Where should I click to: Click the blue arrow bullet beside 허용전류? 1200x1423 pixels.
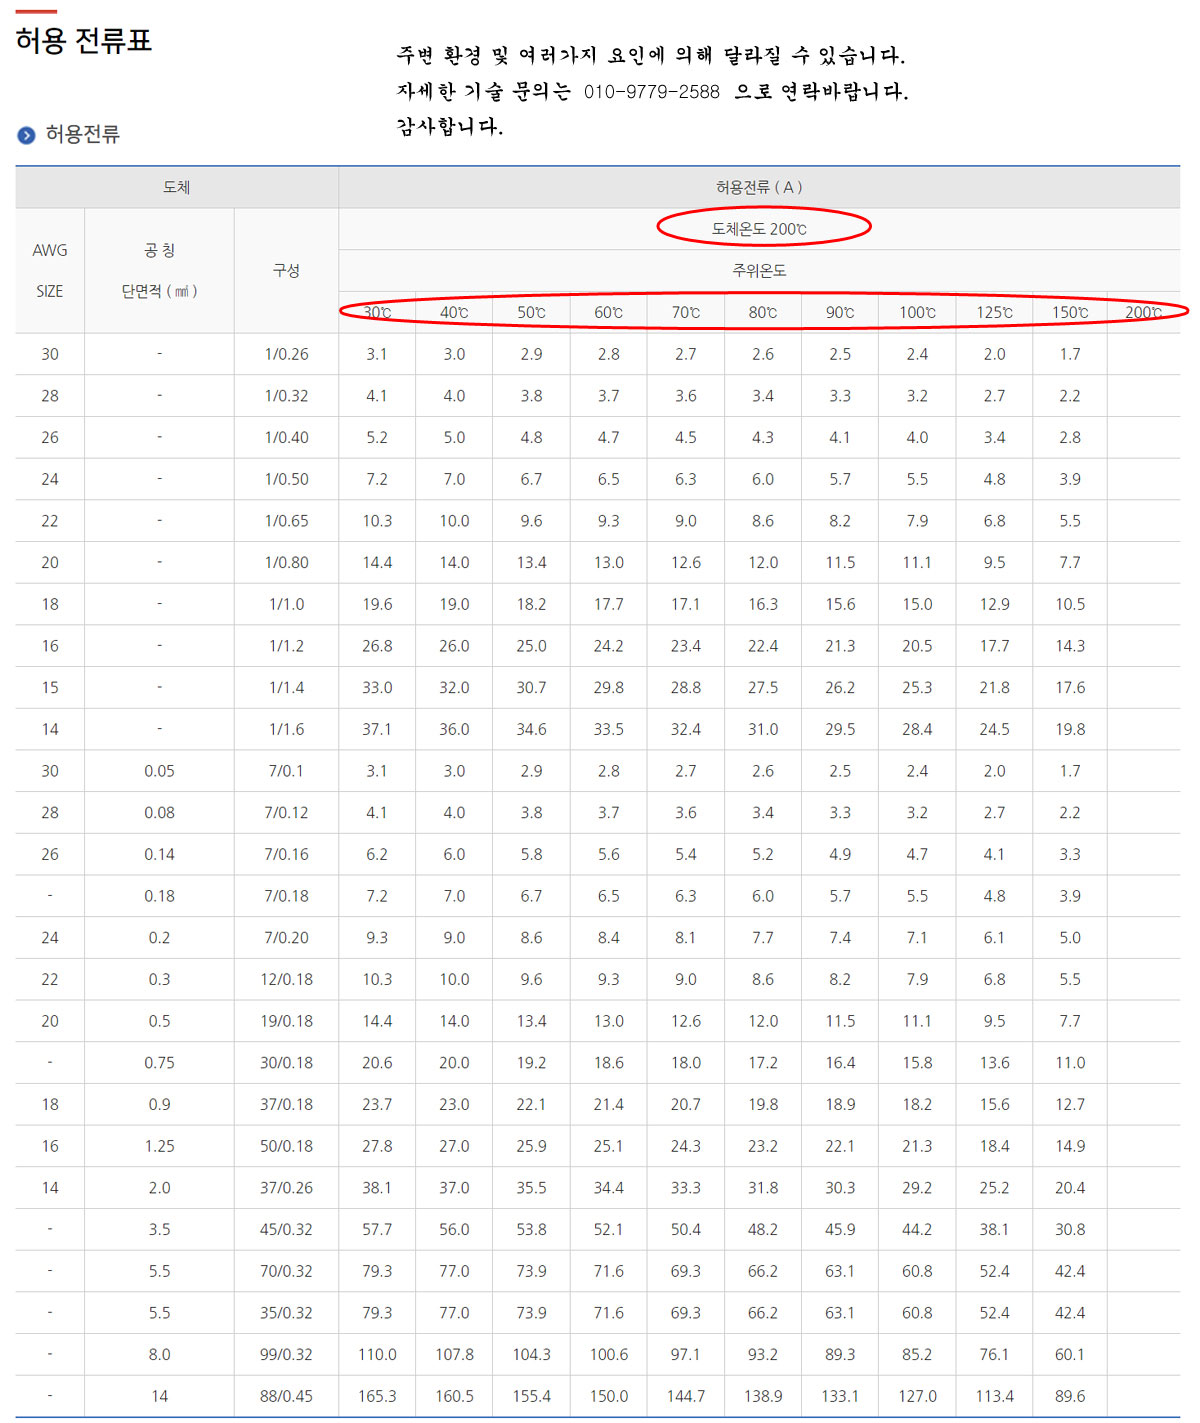coord(26,135)
